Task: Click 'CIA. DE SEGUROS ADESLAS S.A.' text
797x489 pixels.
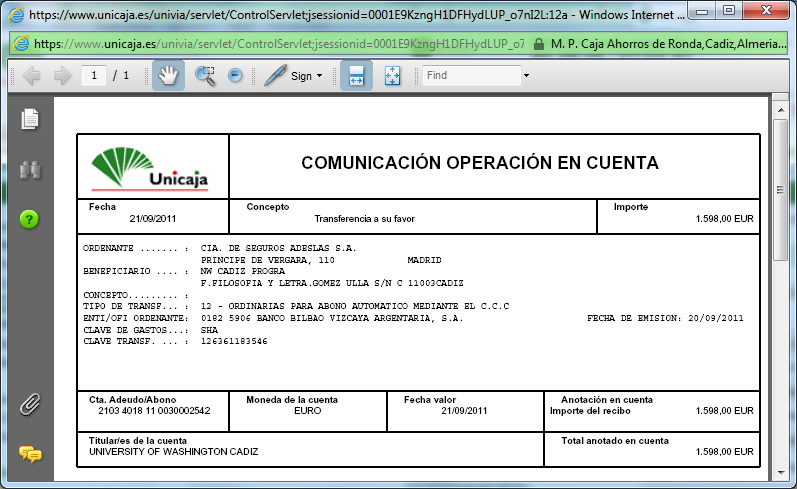Action: [x=279, y=248]
